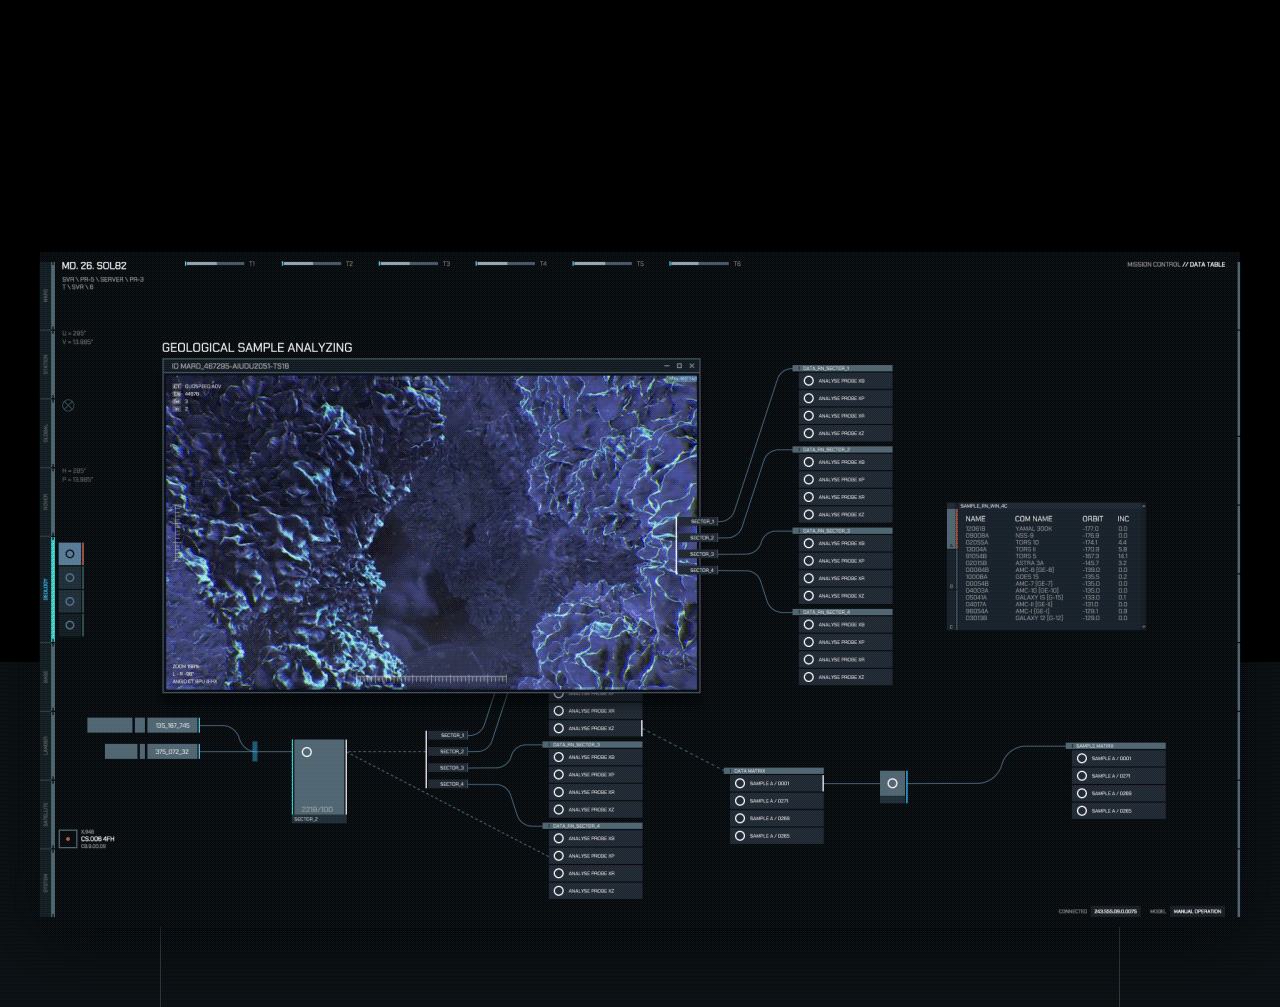The width and height of the screenshot is (1280, 1007).
Task: Click the crossed-circle icon in the left column
Action: tap(68, 405)
